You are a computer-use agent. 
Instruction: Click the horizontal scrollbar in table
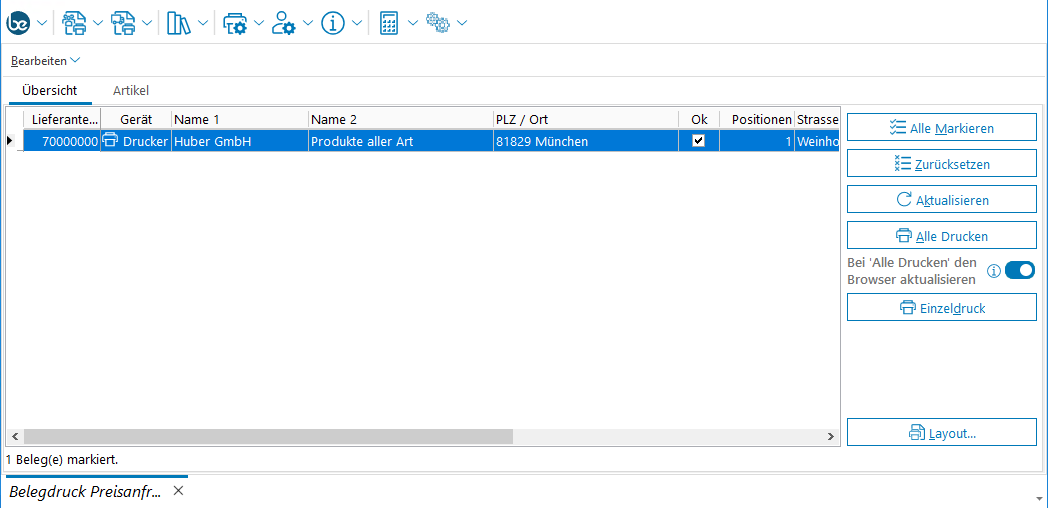point(268,437)
